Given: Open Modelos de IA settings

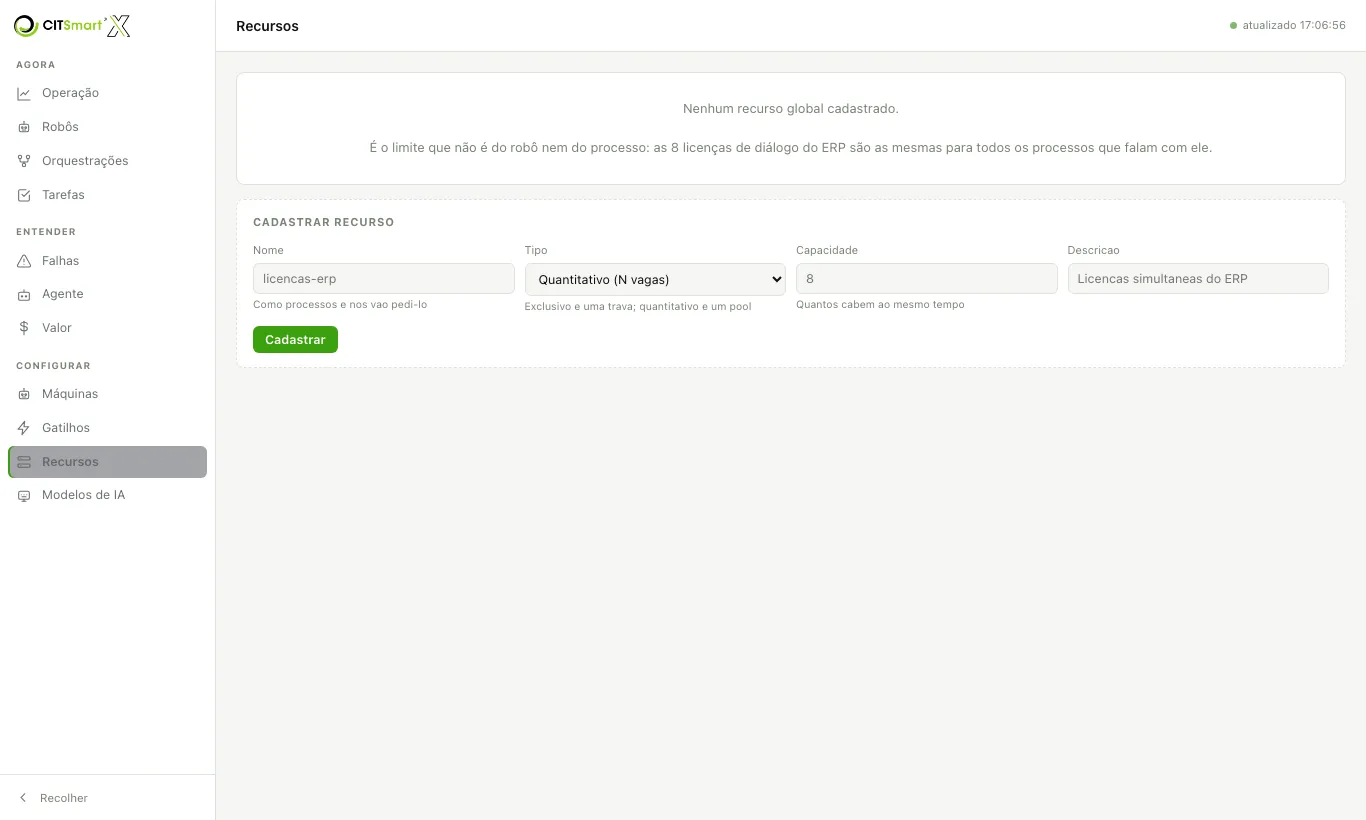Looking at the screenshot, I should (x=107, y=495).
